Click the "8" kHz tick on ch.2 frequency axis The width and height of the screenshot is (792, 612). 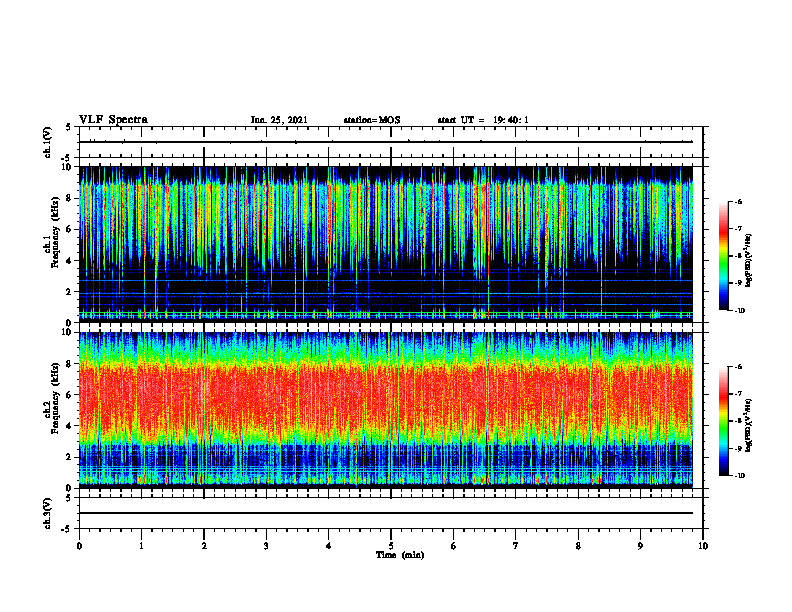(70, 364)
